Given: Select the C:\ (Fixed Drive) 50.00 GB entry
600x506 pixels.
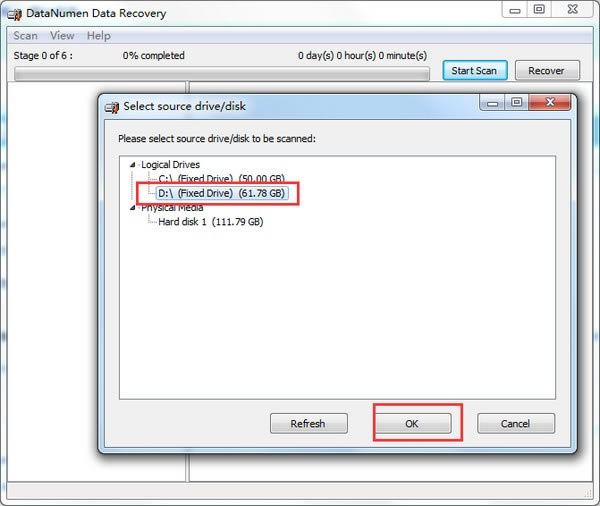Looking at the screenshot, I should pos(221,179).
